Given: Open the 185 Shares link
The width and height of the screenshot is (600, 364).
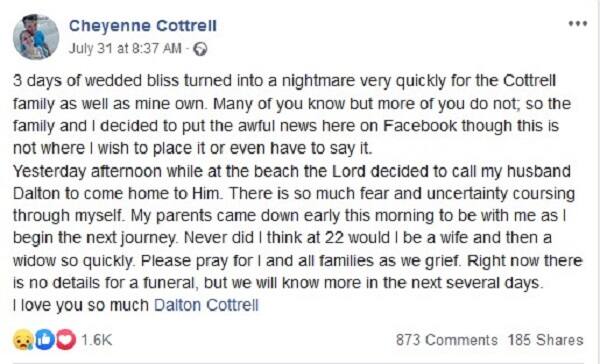Looking at the screenshot, I should [545, 340].
